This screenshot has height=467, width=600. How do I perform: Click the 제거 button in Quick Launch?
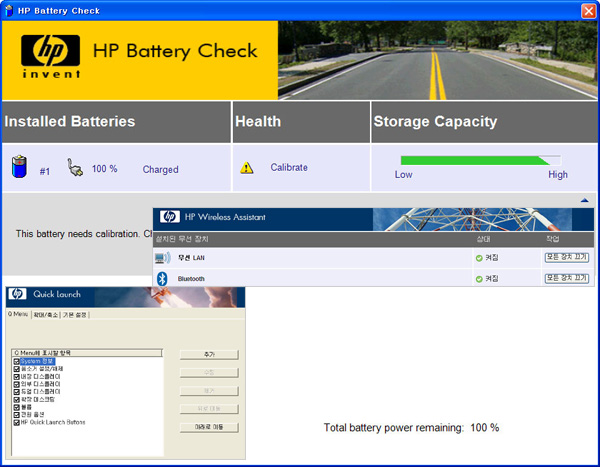tap(209, 391)
